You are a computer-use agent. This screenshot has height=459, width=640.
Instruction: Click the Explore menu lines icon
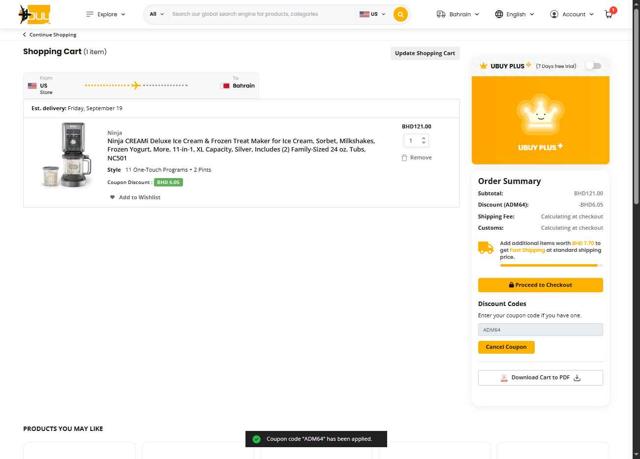click(x=90, y=14)
